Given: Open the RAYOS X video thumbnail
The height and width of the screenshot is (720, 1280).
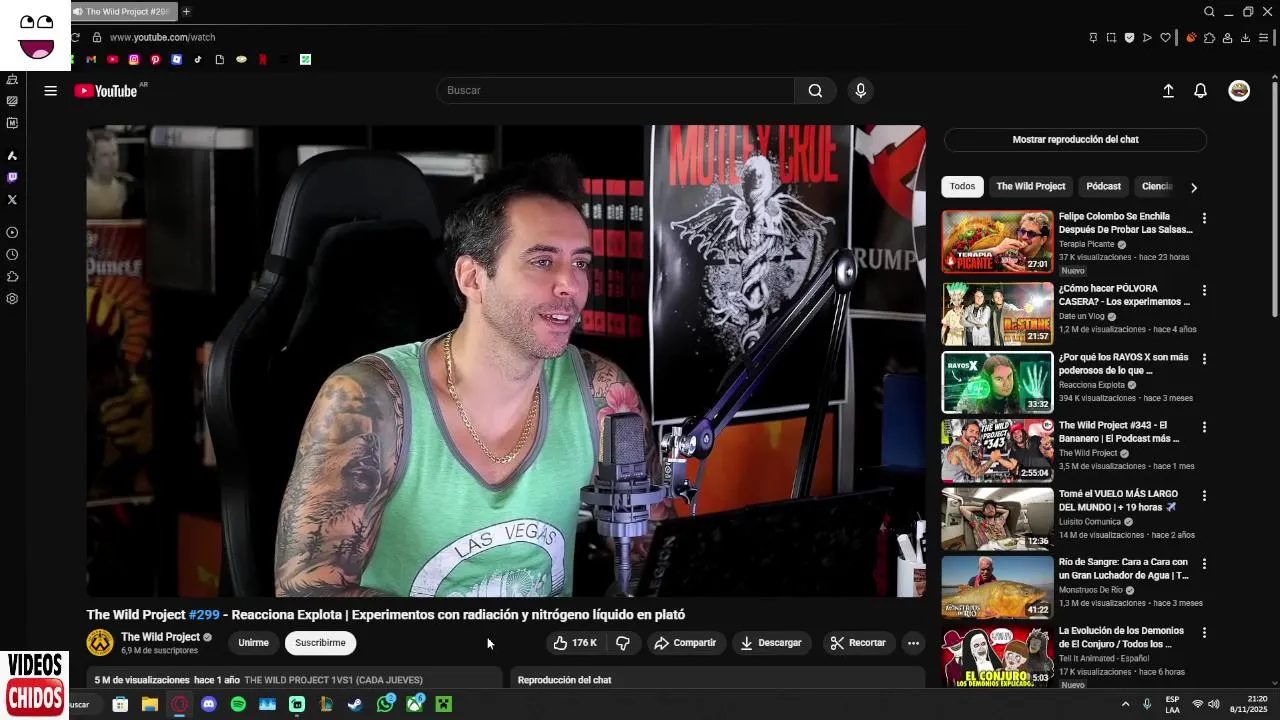Looking at the screenshot, I should [x=997, y=382].
